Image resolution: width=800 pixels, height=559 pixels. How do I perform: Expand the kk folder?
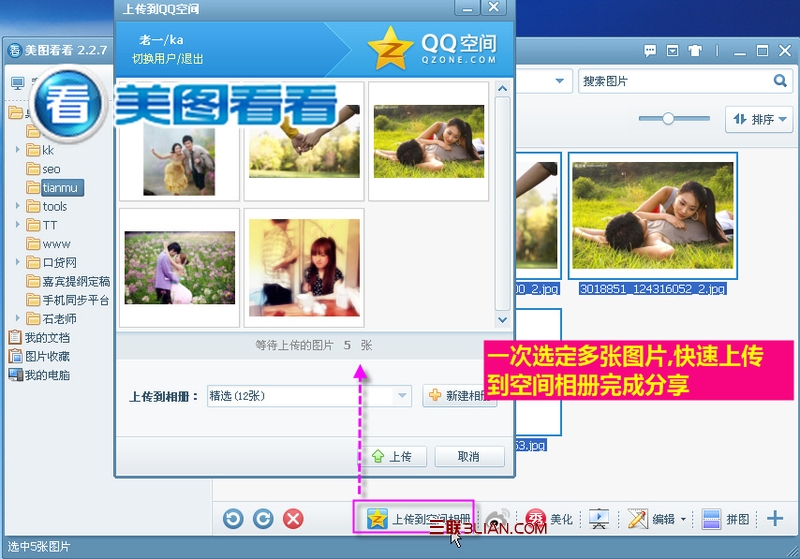click(17, 150)
